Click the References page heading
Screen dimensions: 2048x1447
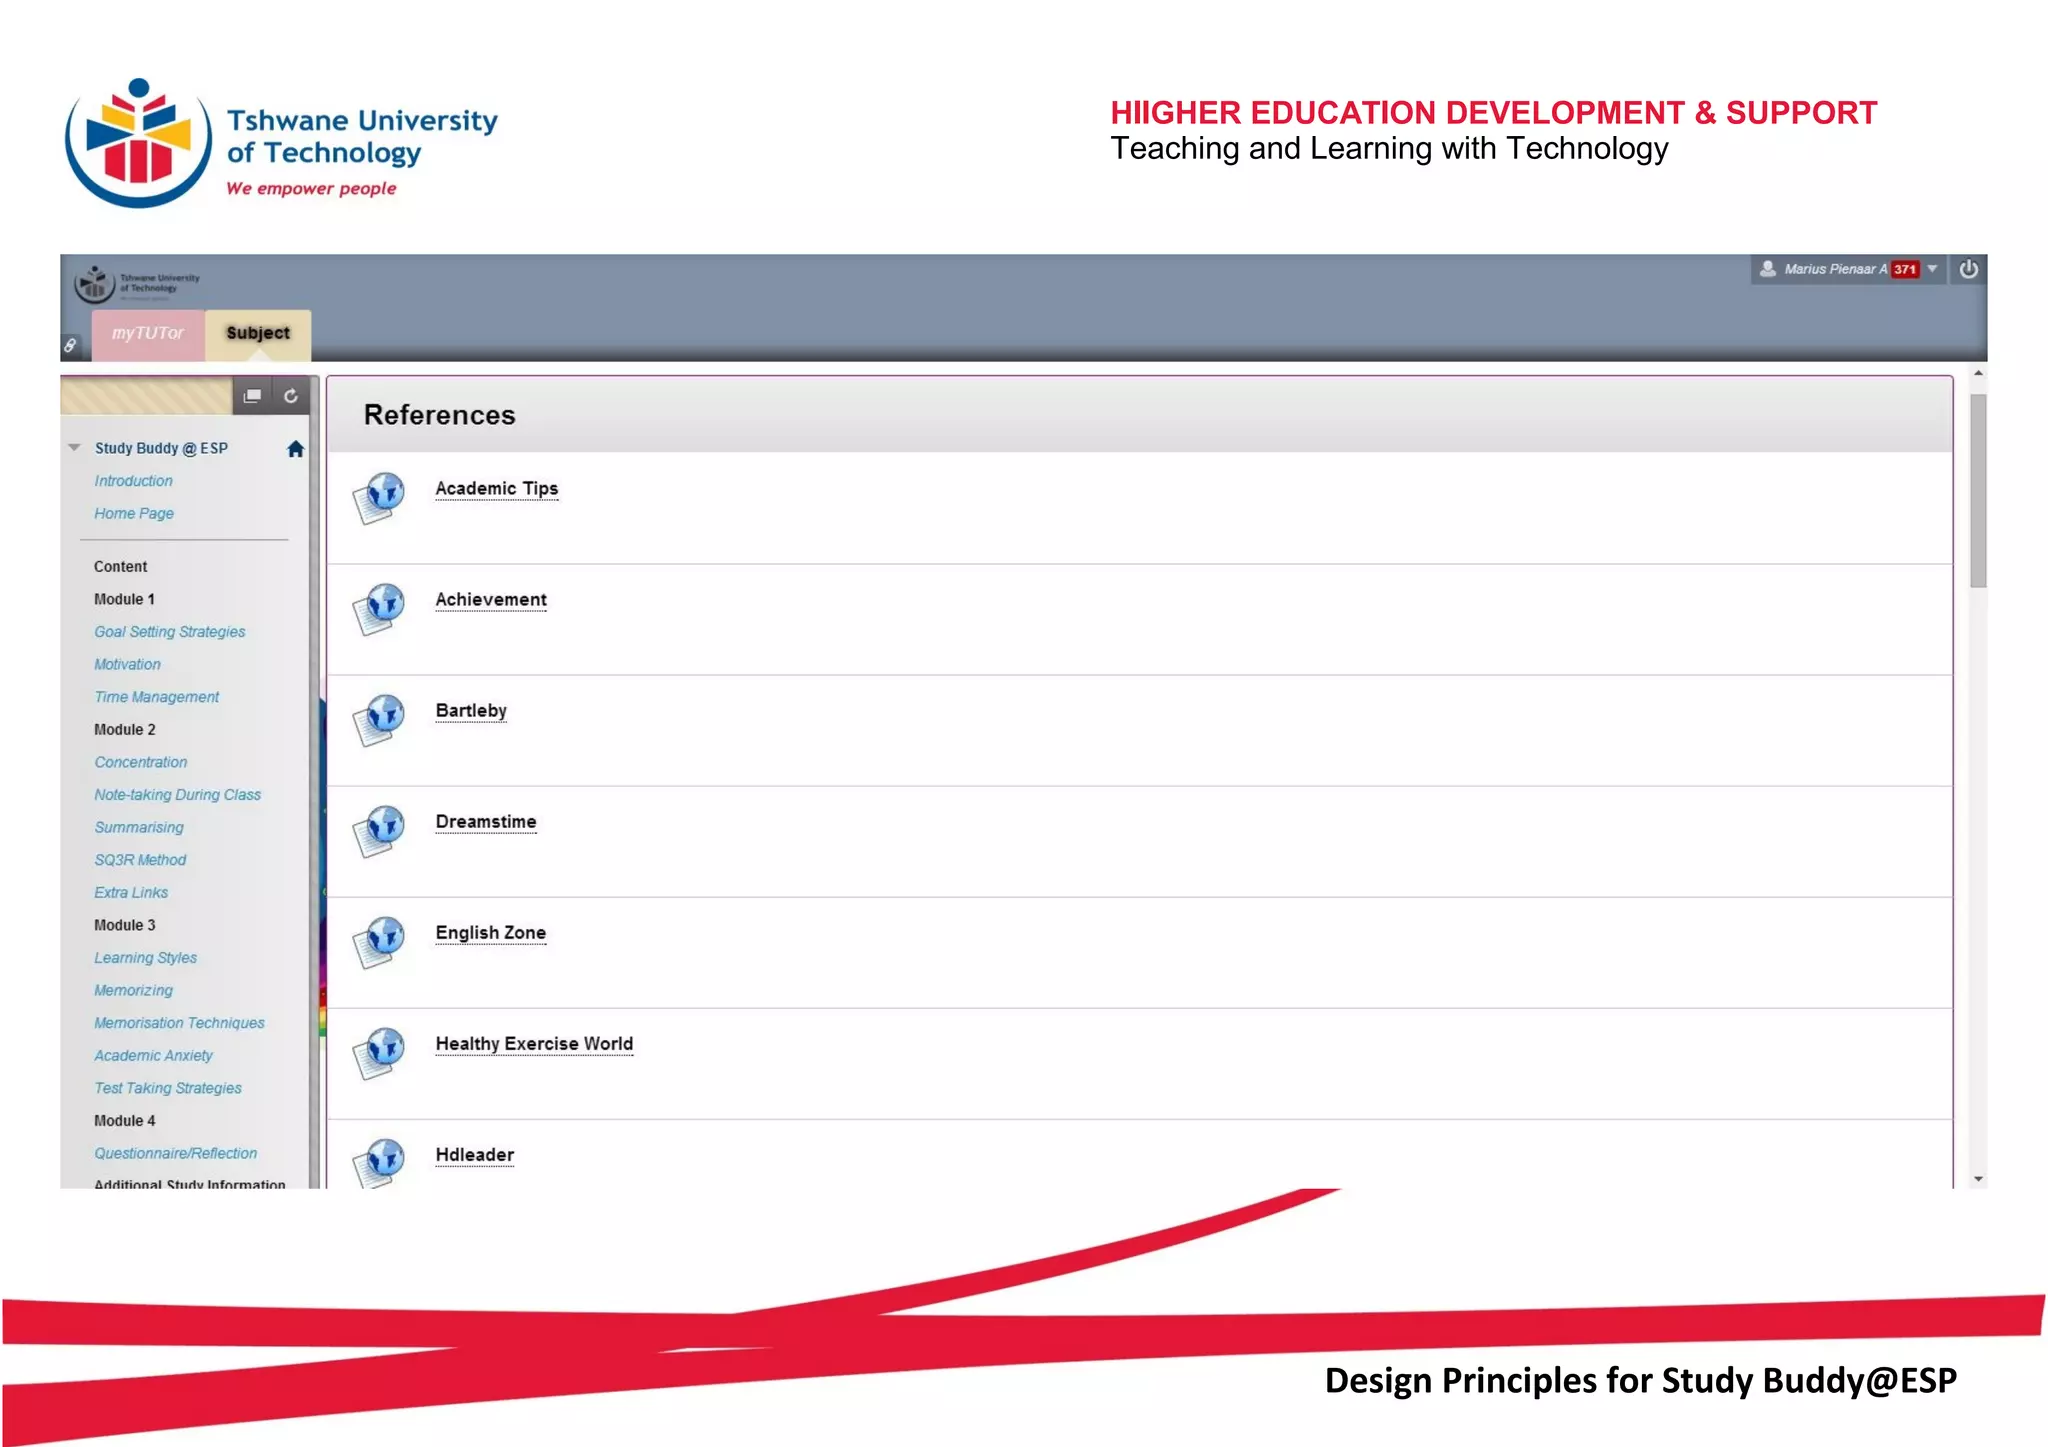click(439, 415)
